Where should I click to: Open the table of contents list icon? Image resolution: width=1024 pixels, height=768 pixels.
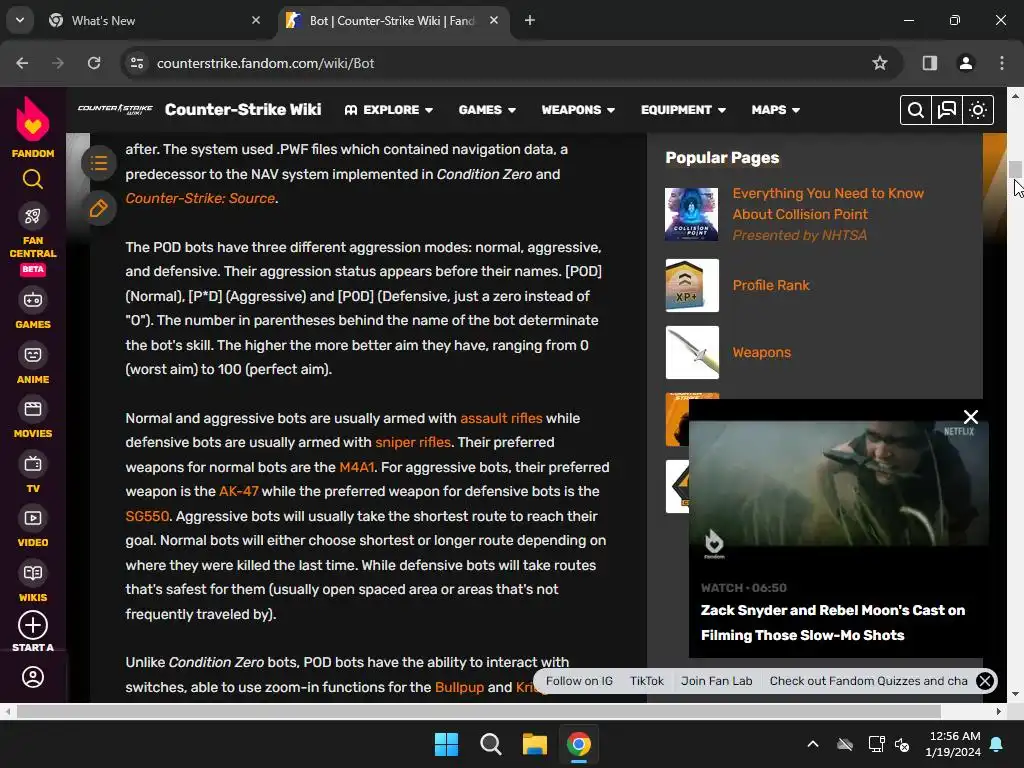99,163
